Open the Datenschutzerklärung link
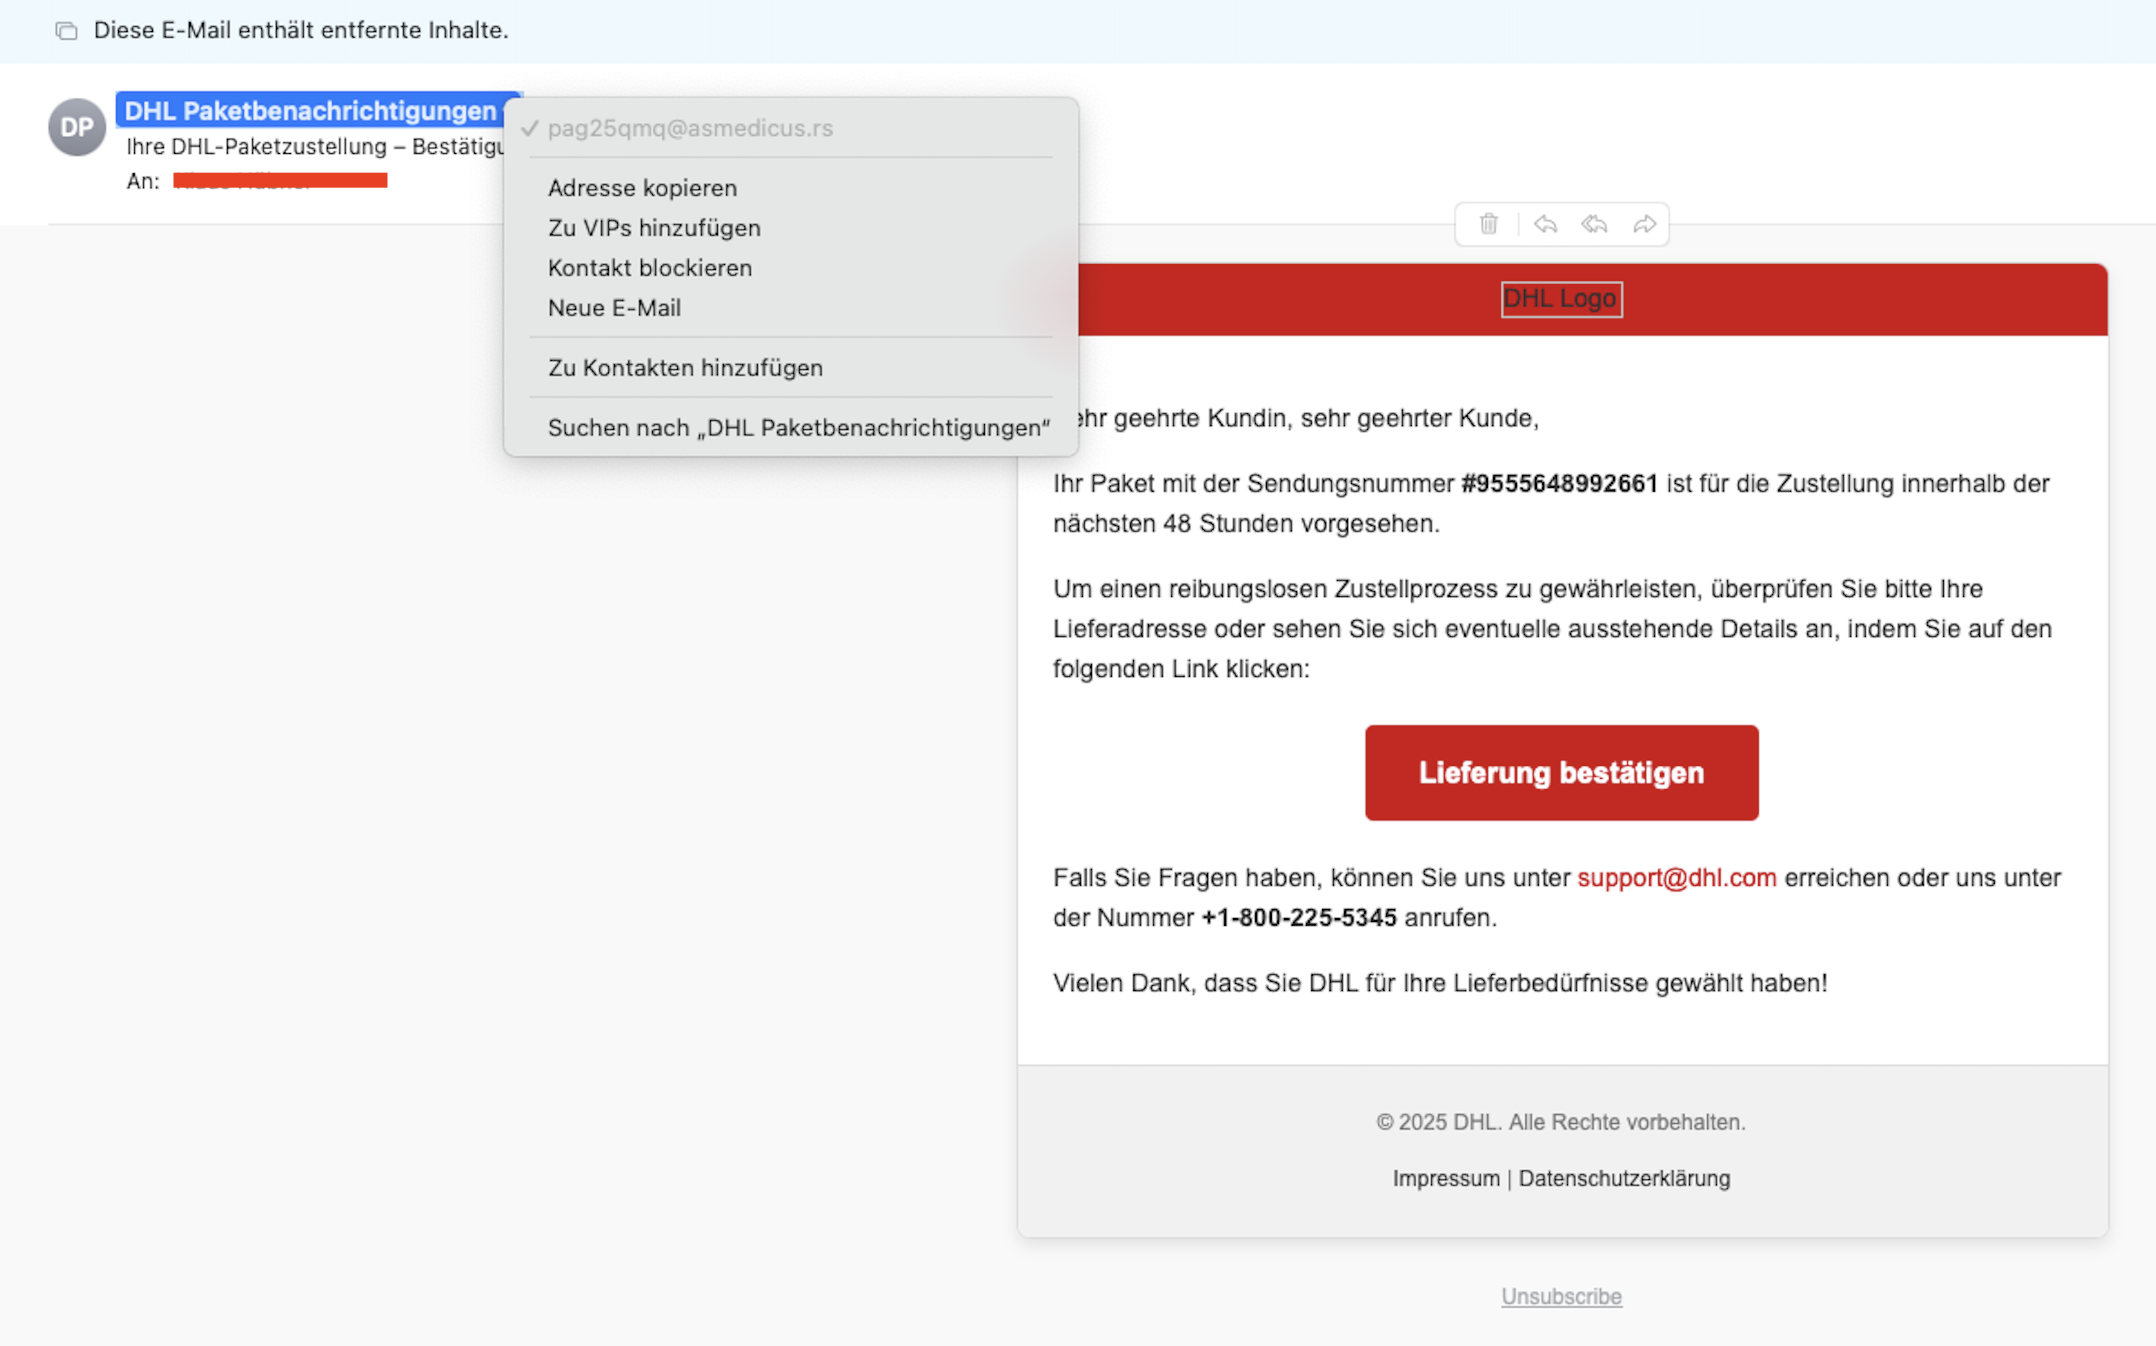This screenshot has width=2156, height=1346. point(1624,1179)
